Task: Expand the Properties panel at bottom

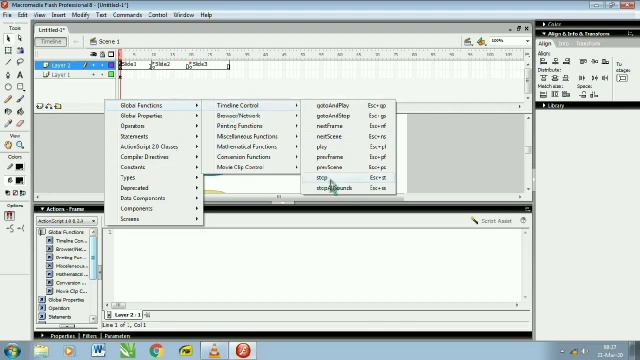Action: click(42, 336)
